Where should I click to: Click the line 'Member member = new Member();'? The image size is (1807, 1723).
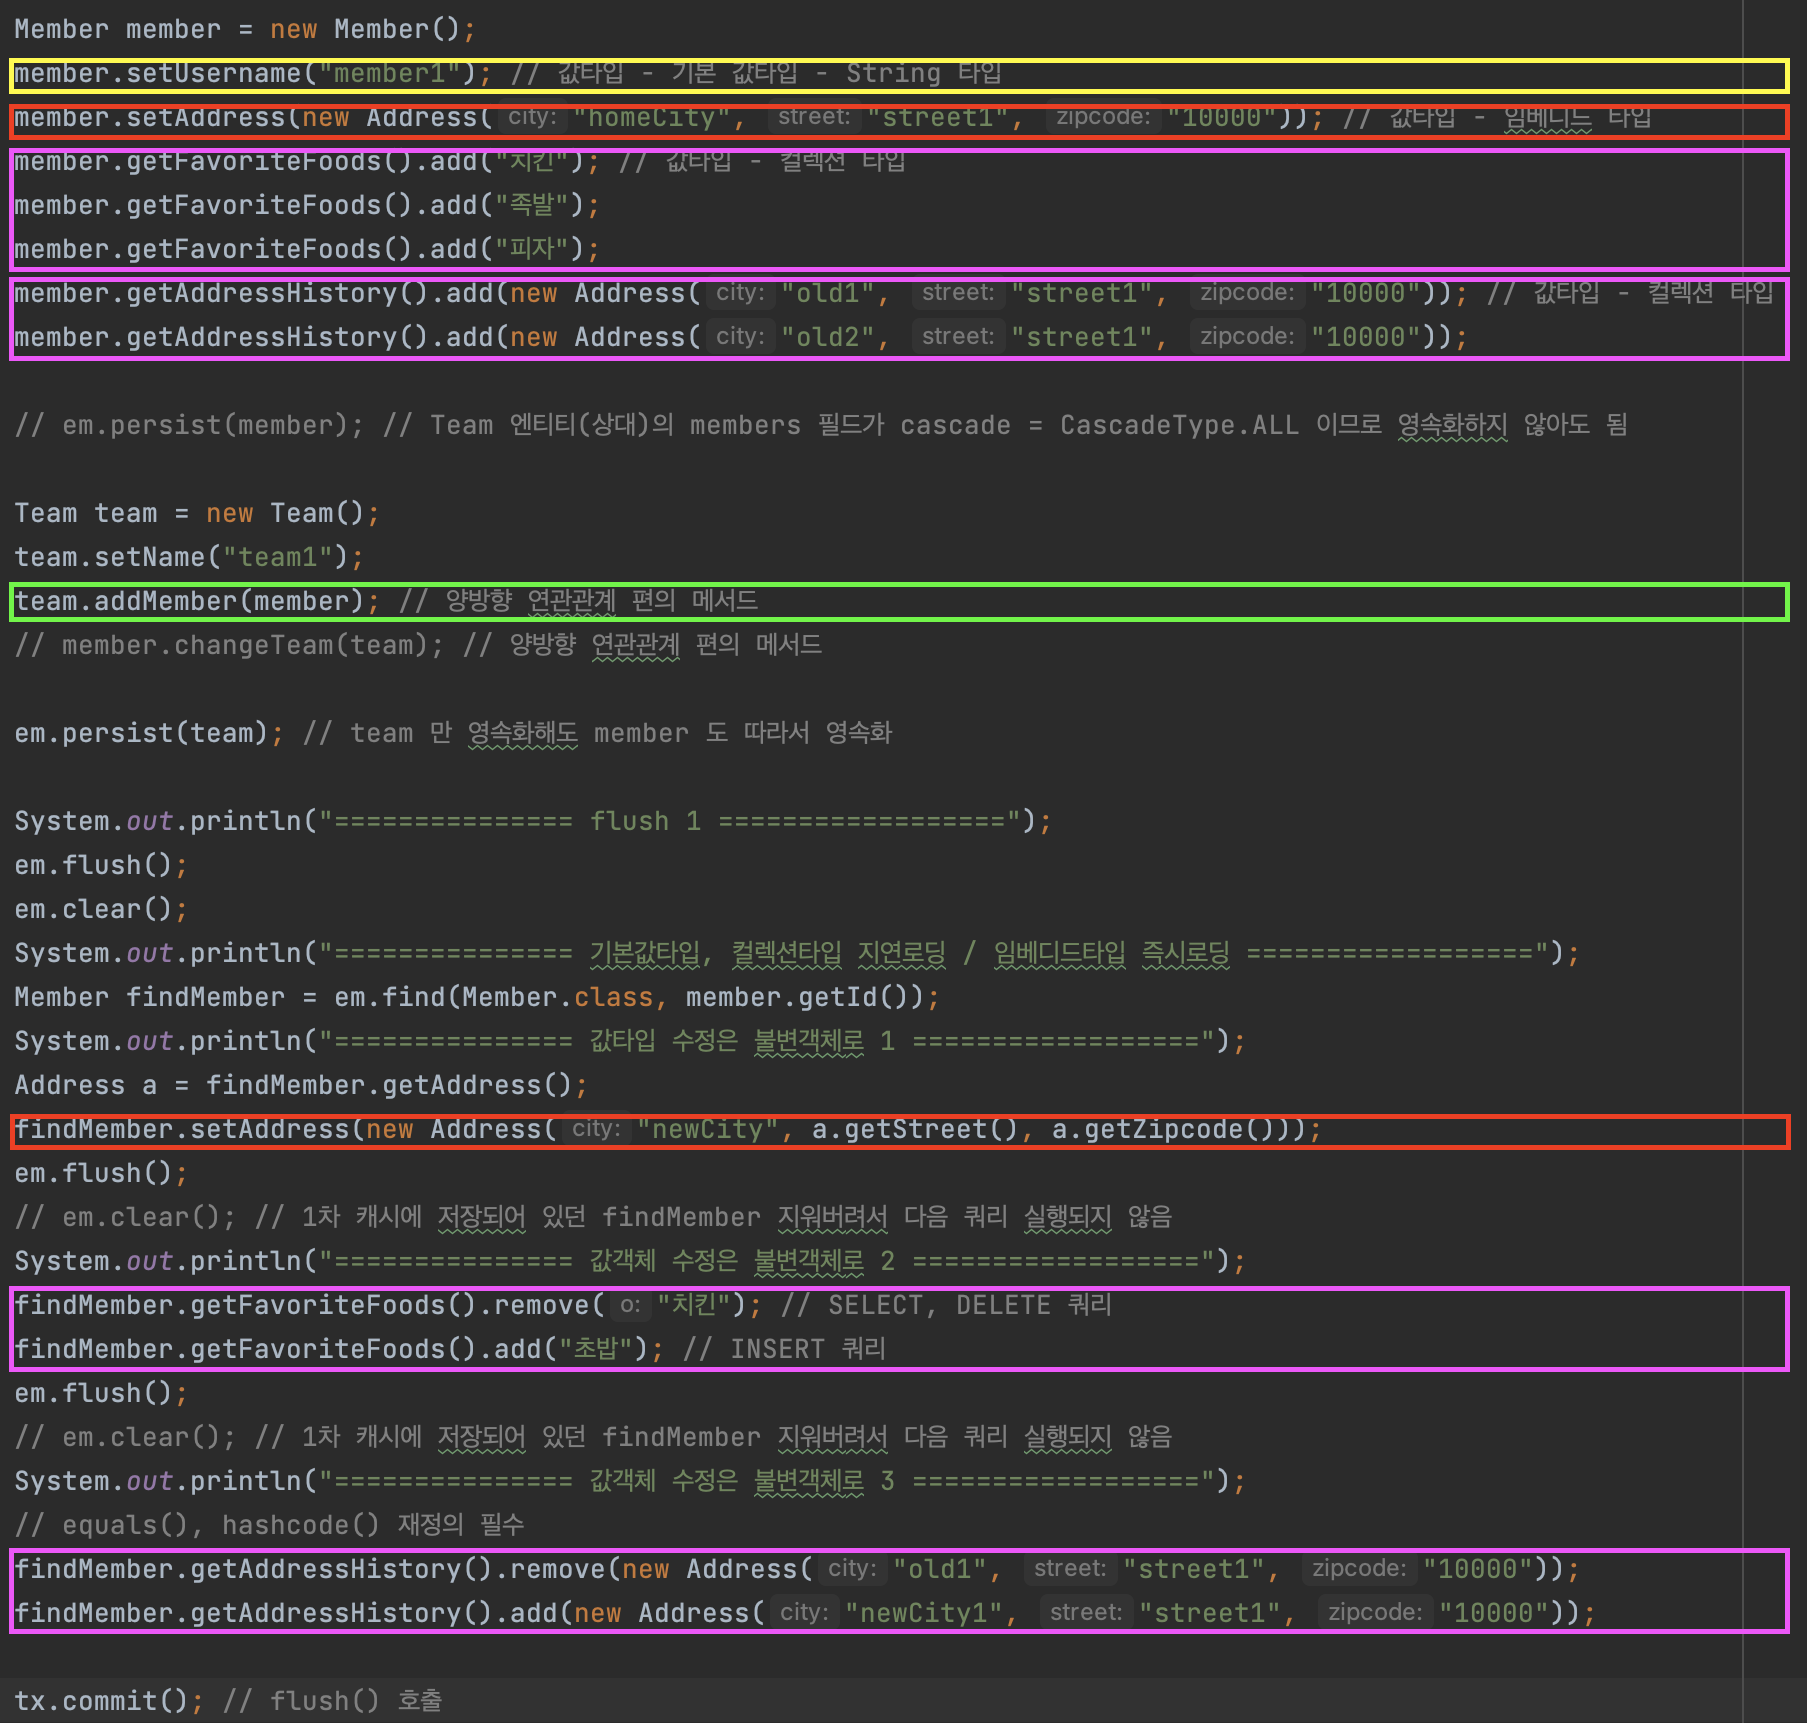pos(245,29)
